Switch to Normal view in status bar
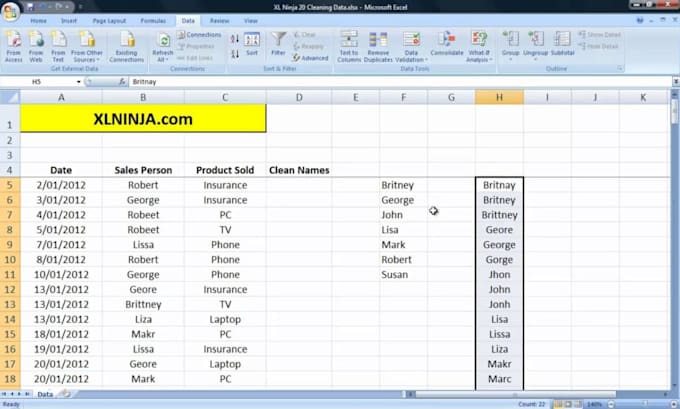The height and width of the screenshot is (409, 680). pos(559,404)
